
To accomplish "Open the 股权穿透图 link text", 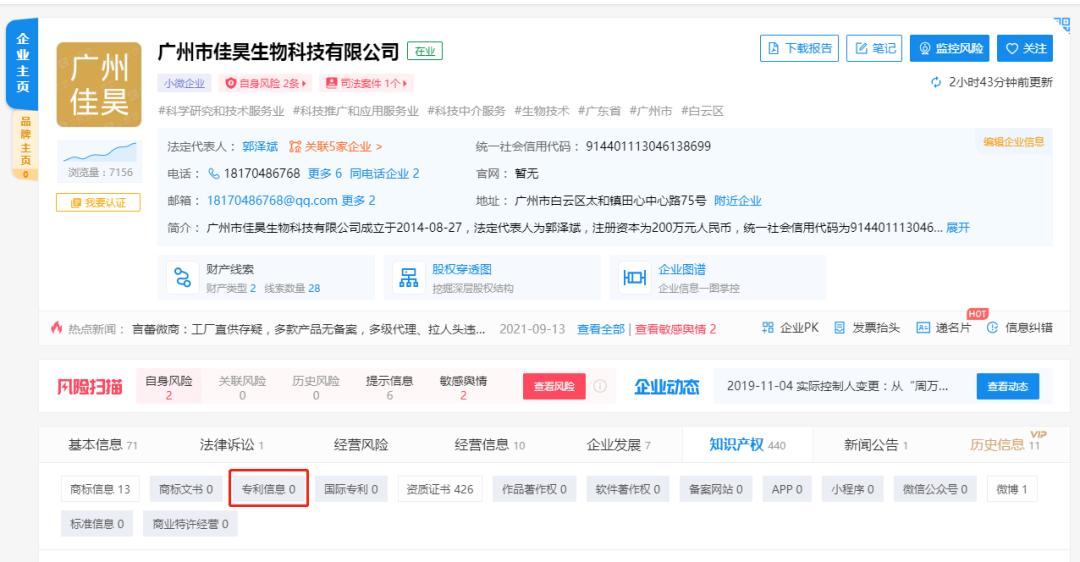I will coord(461,269).
